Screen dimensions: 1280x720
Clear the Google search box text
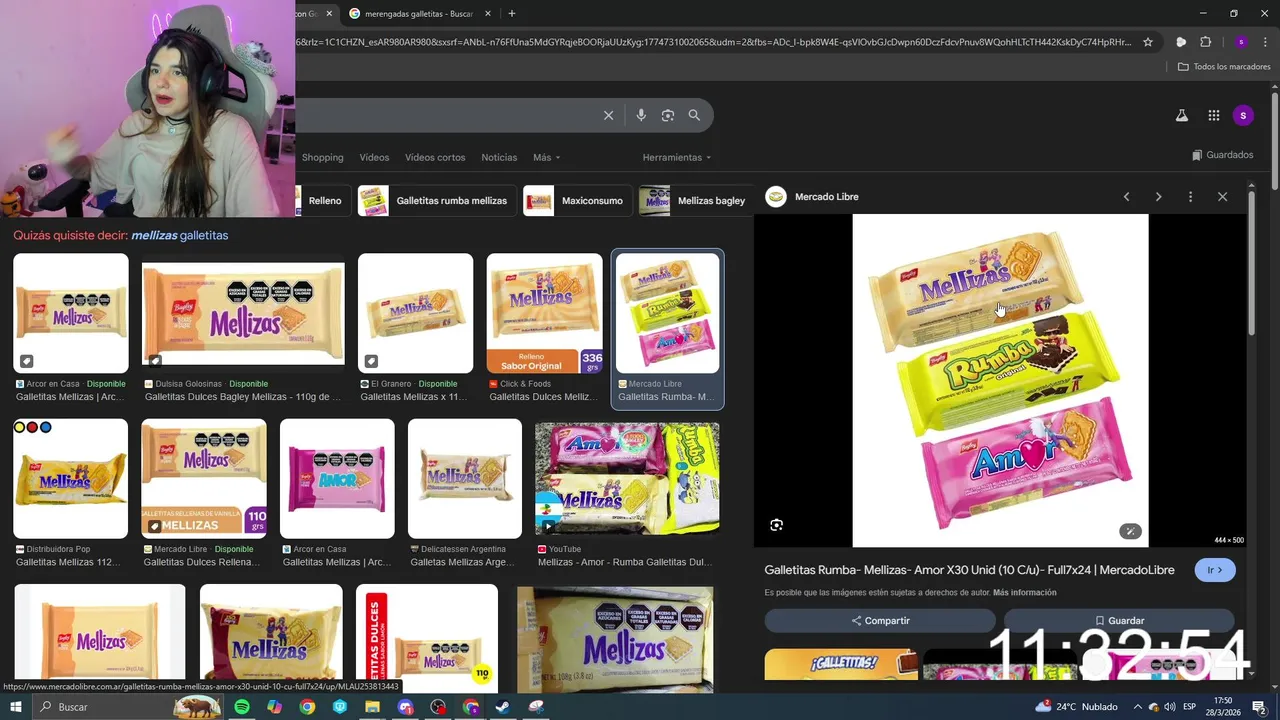tap(608, 115)
